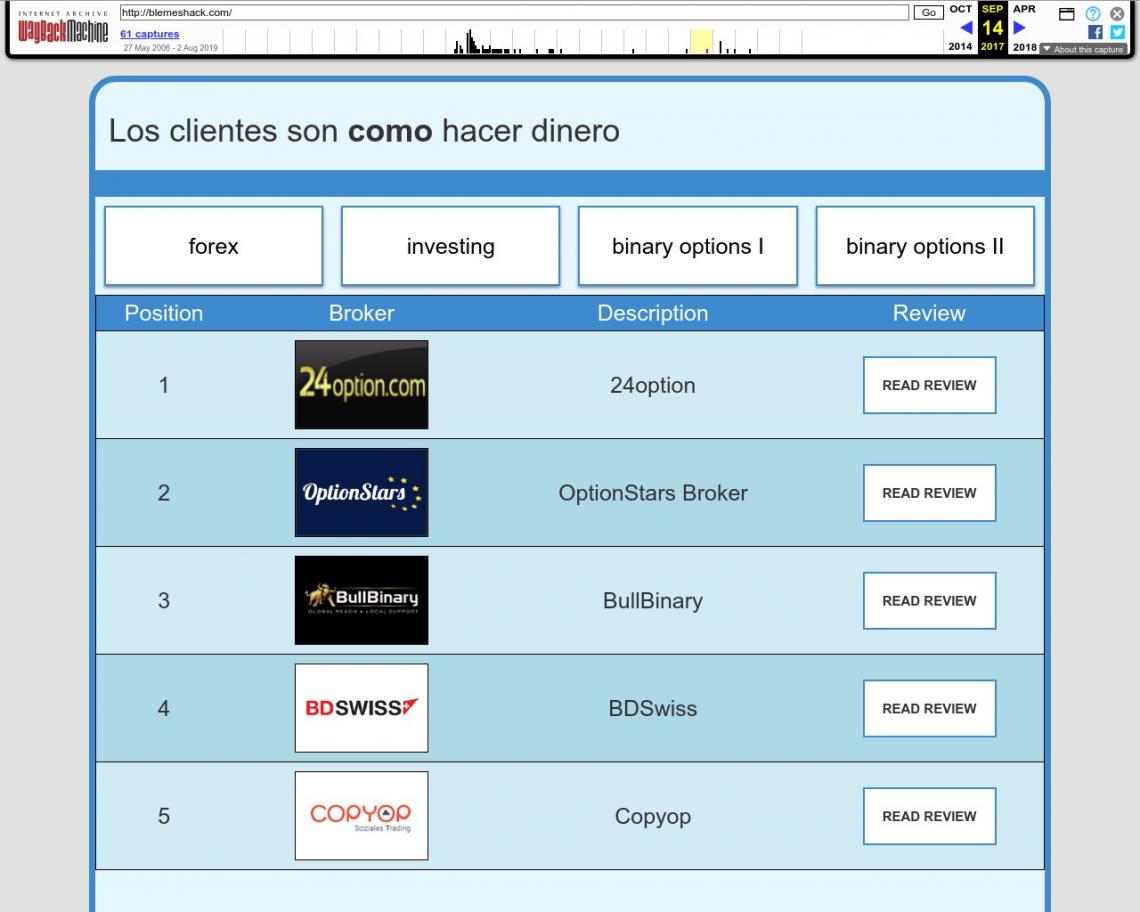Screen dimensions: 1140x912
Task: Share this capture on Facebook
Action: click(1095, 32)
